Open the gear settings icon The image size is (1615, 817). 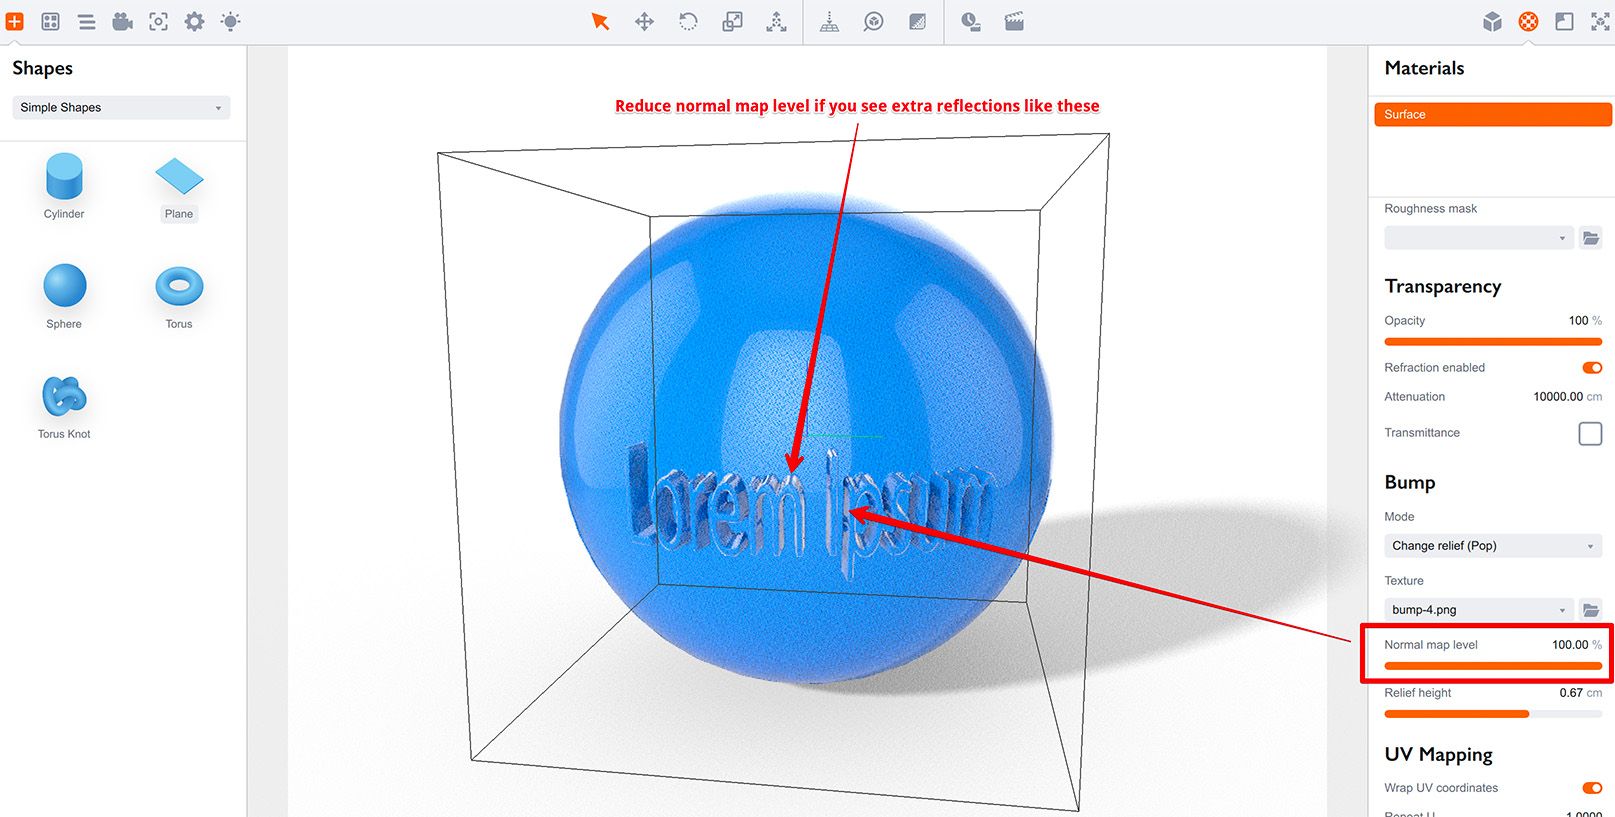pyautogui.click(x=194, y=22)
